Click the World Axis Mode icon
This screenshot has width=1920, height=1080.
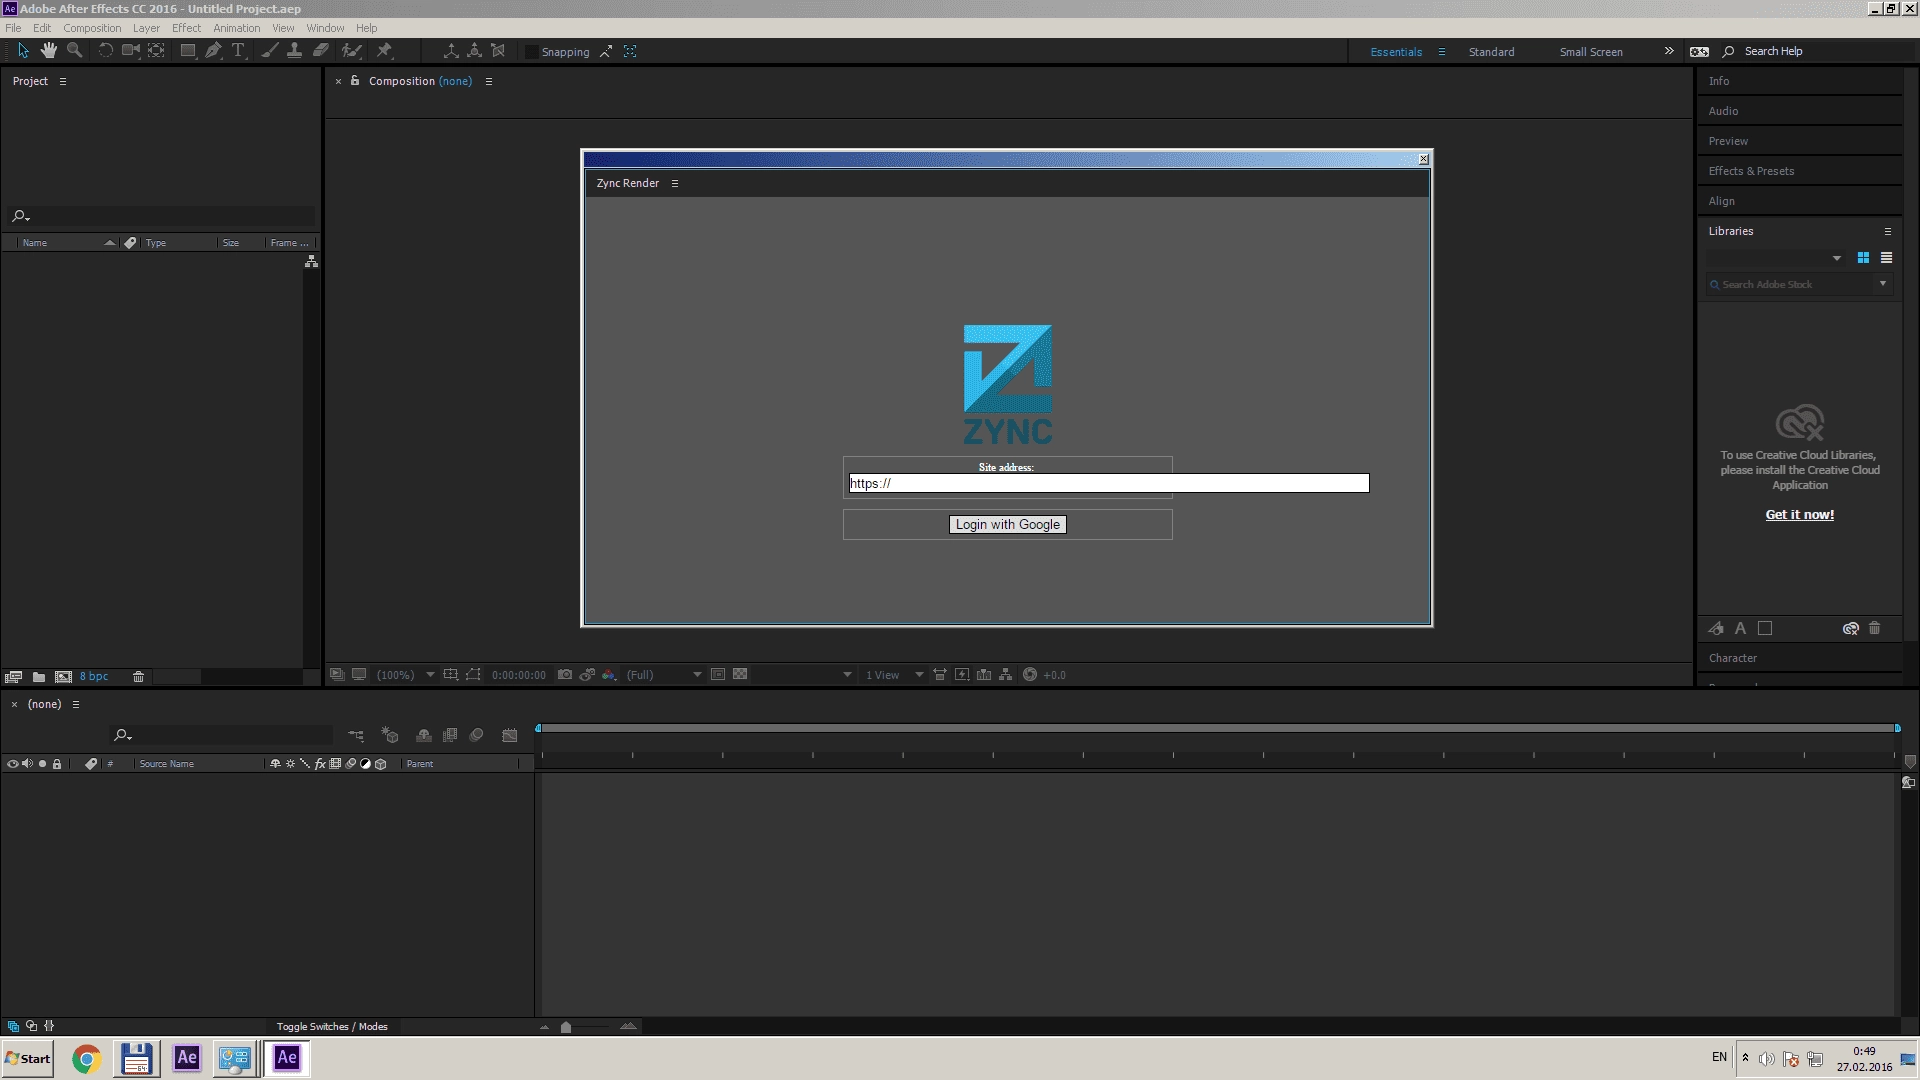474,51
